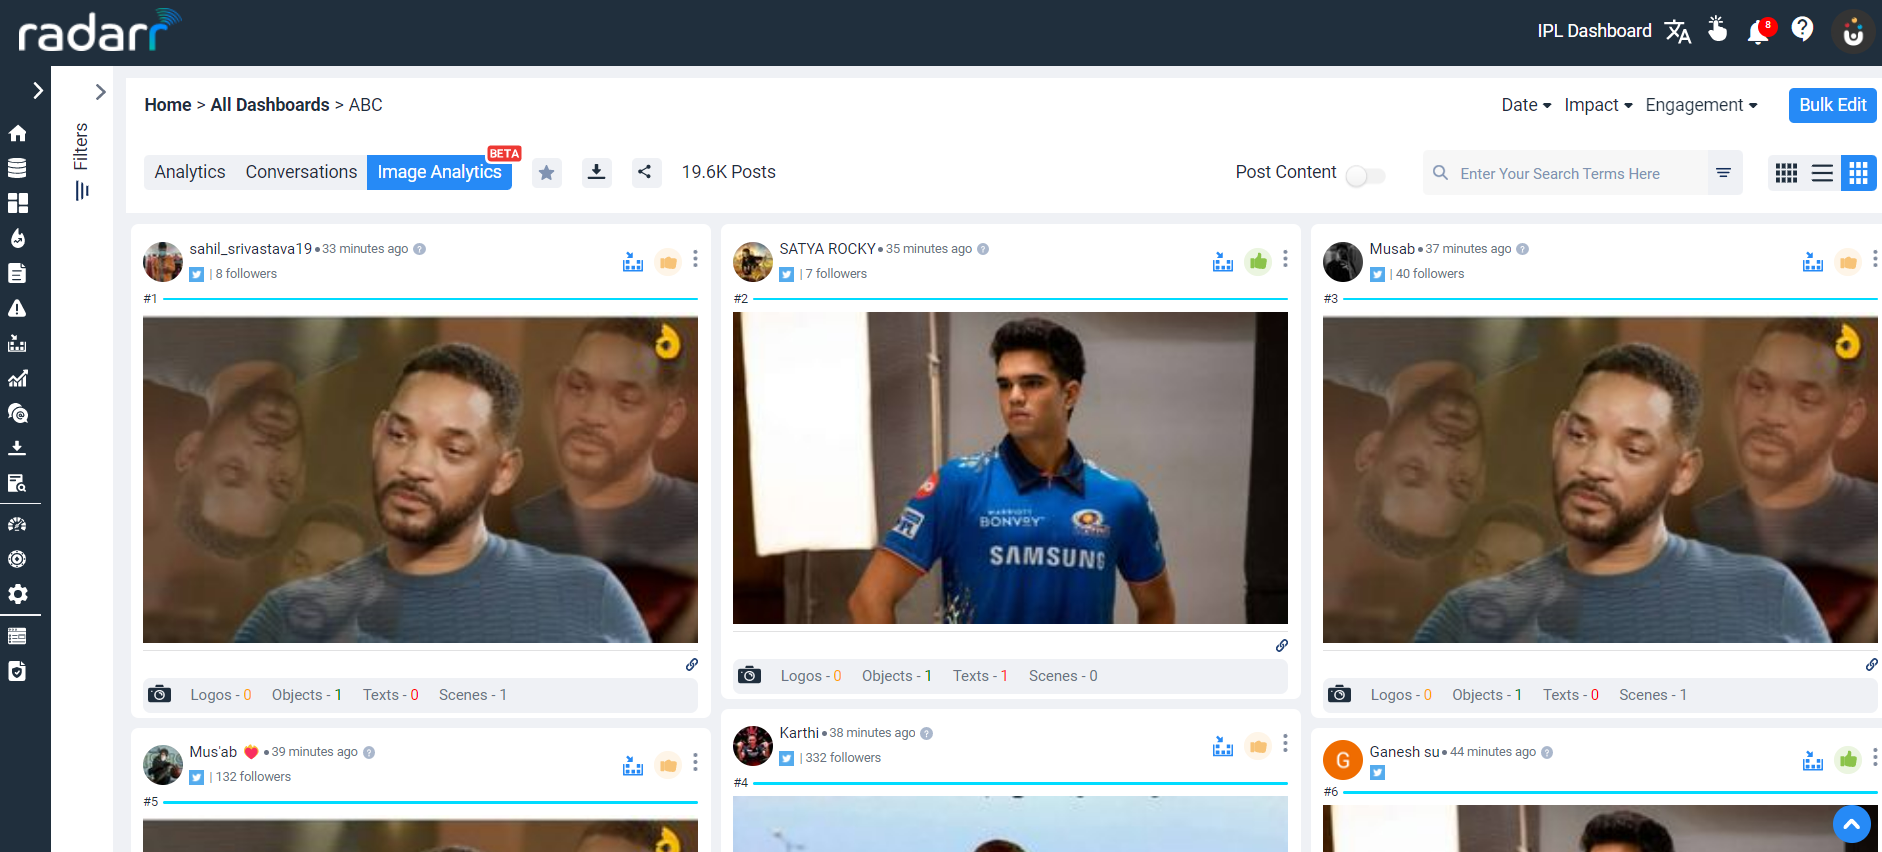The height and width of the screenshot is (852, 1882).
Task: Open search filter options icon
Action: [x=1723, y=173]
